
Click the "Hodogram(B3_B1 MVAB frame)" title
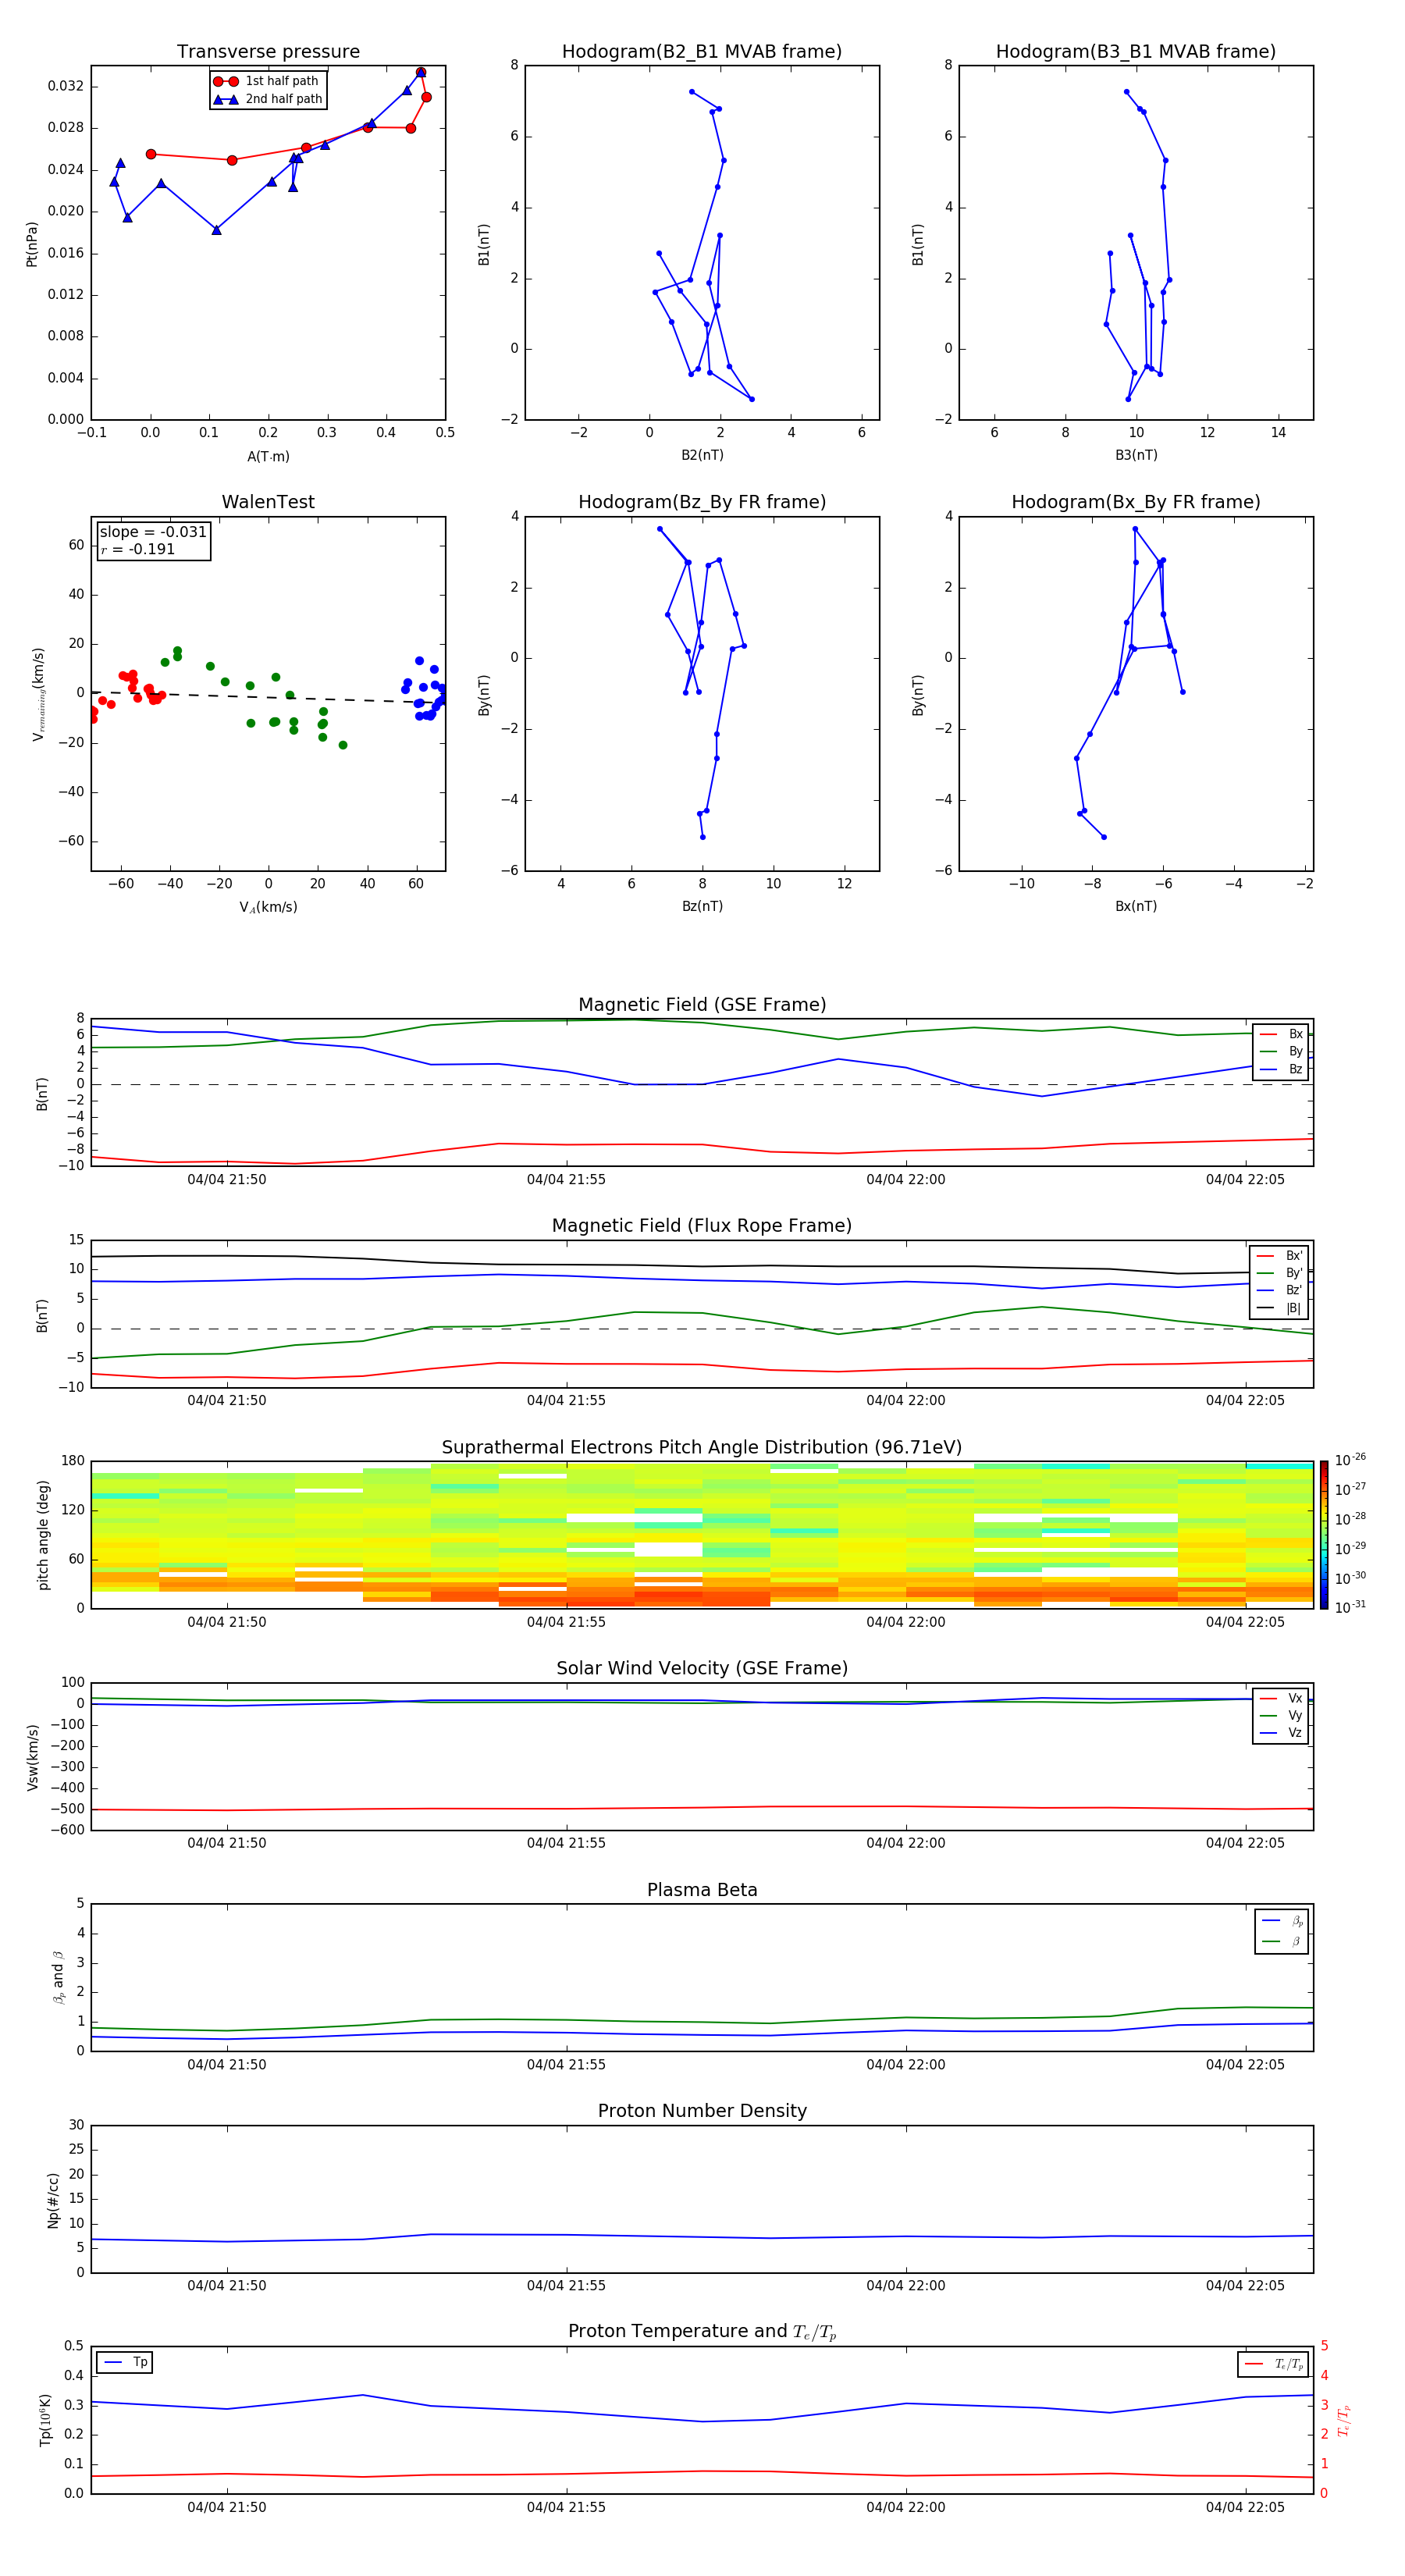click(1136, 52)
